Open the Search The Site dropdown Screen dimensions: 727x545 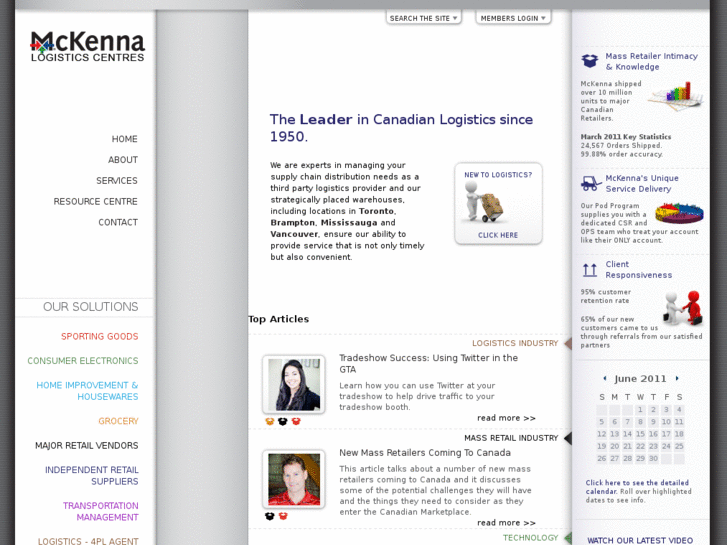[x=424, y=18]
